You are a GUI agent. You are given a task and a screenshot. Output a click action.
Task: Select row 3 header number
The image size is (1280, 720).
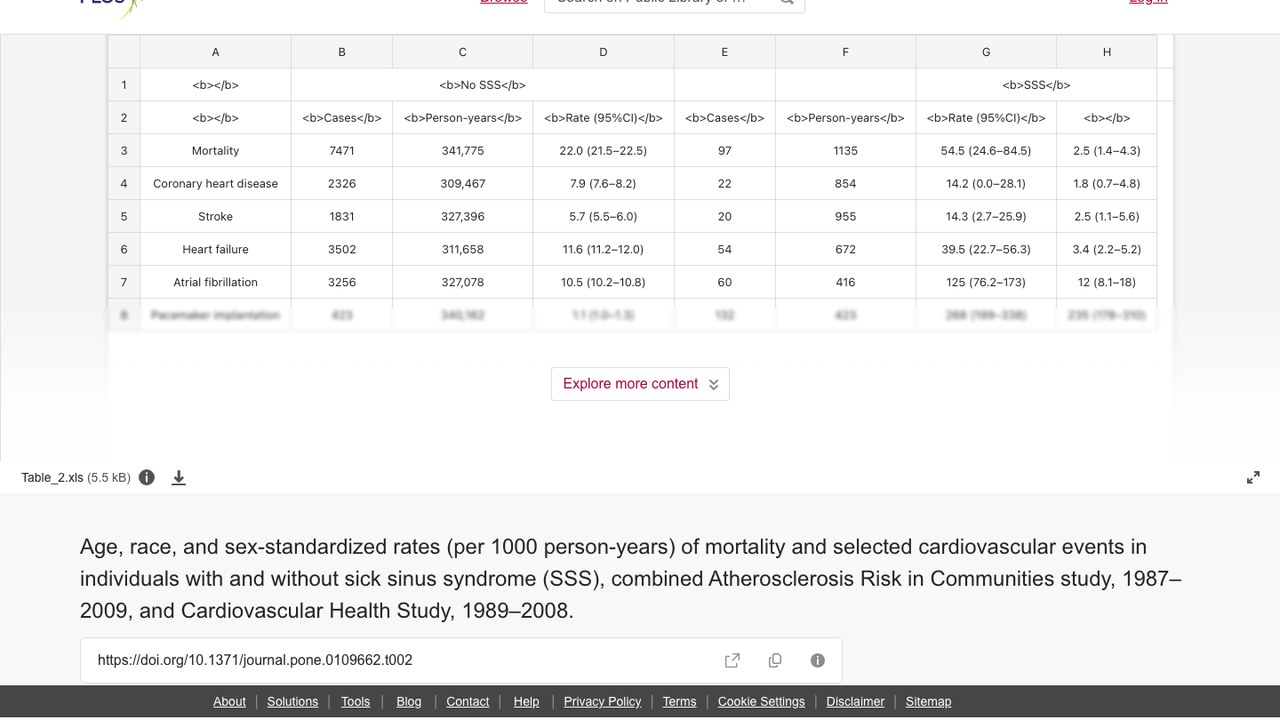coord(124,151)
